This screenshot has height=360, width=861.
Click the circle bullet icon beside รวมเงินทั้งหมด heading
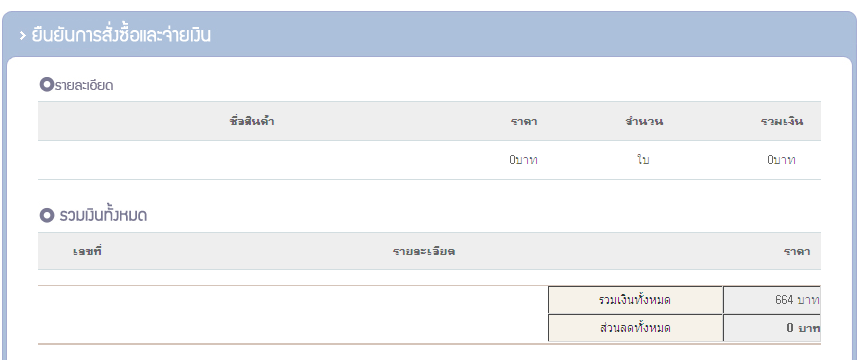coord(47,216)
